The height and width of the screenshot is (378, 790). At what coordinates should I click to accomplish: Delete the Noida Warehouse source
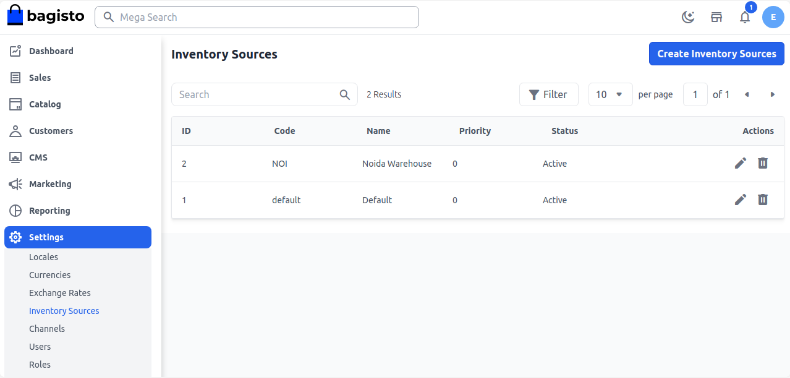pos(763,163)
